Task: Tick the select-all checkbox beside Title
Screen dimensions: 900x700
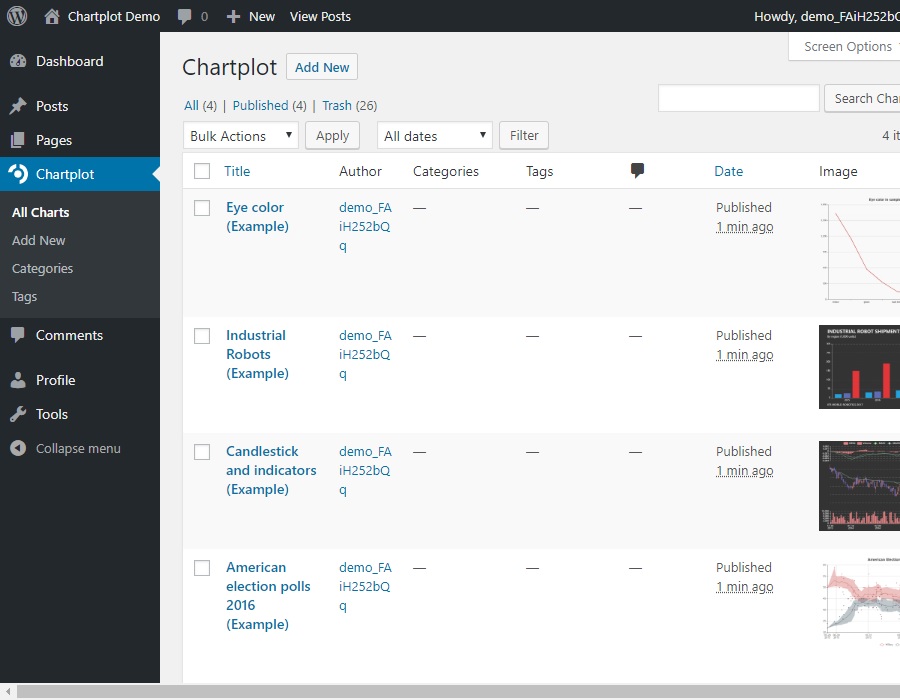Action: [202, 171]
